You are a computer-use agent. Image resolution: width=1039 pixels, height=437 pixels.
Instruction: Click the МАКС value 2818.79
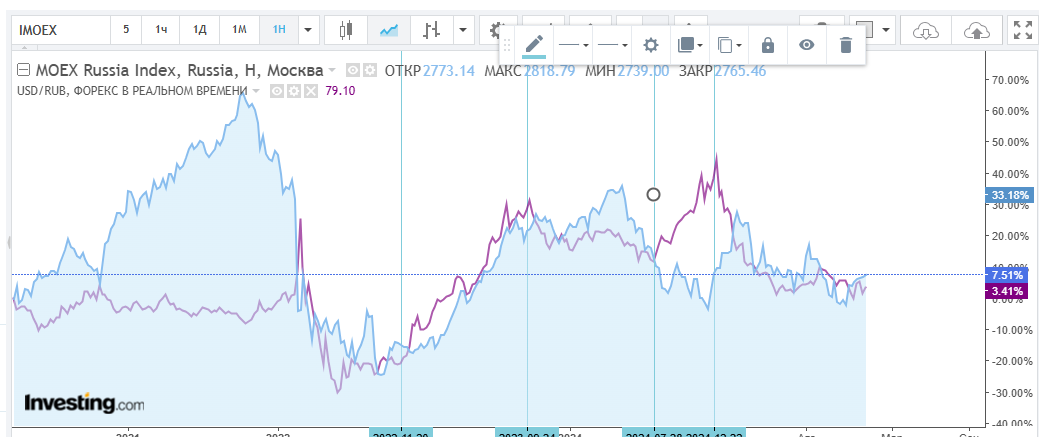tap(549, 70)
